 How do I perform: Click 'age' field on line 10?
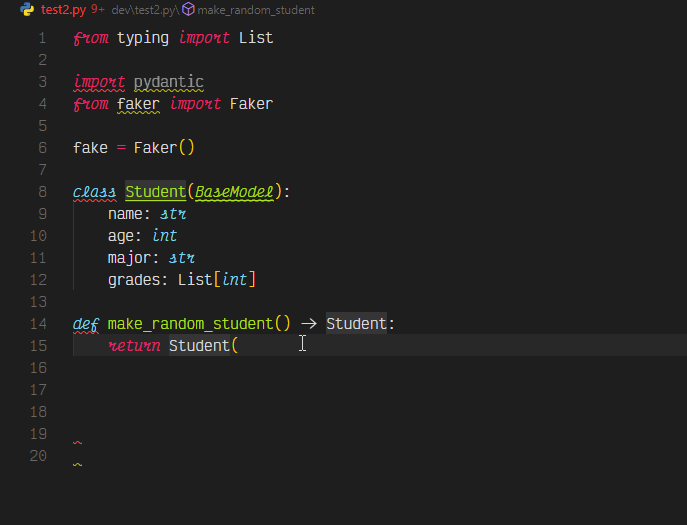pyautogui.click(x=120, y=236)
